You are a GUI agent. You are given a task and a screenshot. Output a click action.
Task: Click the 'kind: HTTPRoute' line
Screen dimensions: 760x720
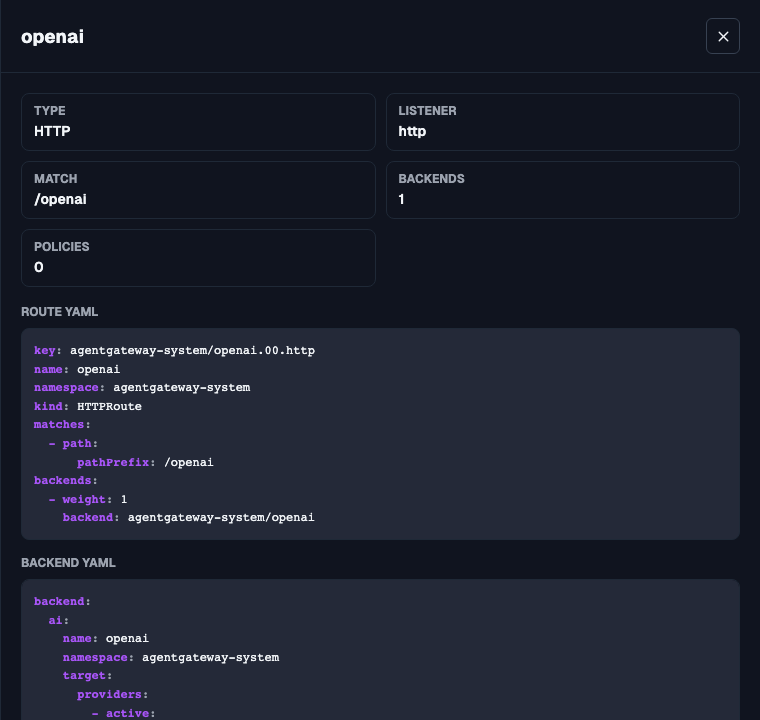88,406
